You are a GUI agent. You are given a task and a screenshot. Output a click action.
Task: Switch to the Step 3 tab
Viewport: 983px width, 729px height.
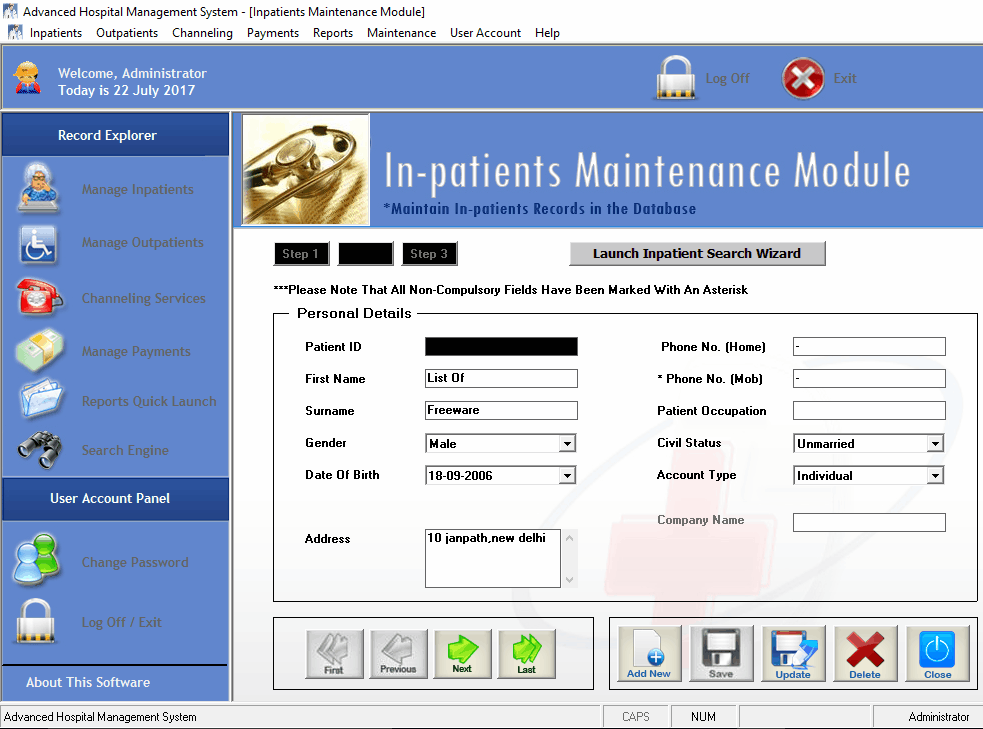tap(429, 254)
